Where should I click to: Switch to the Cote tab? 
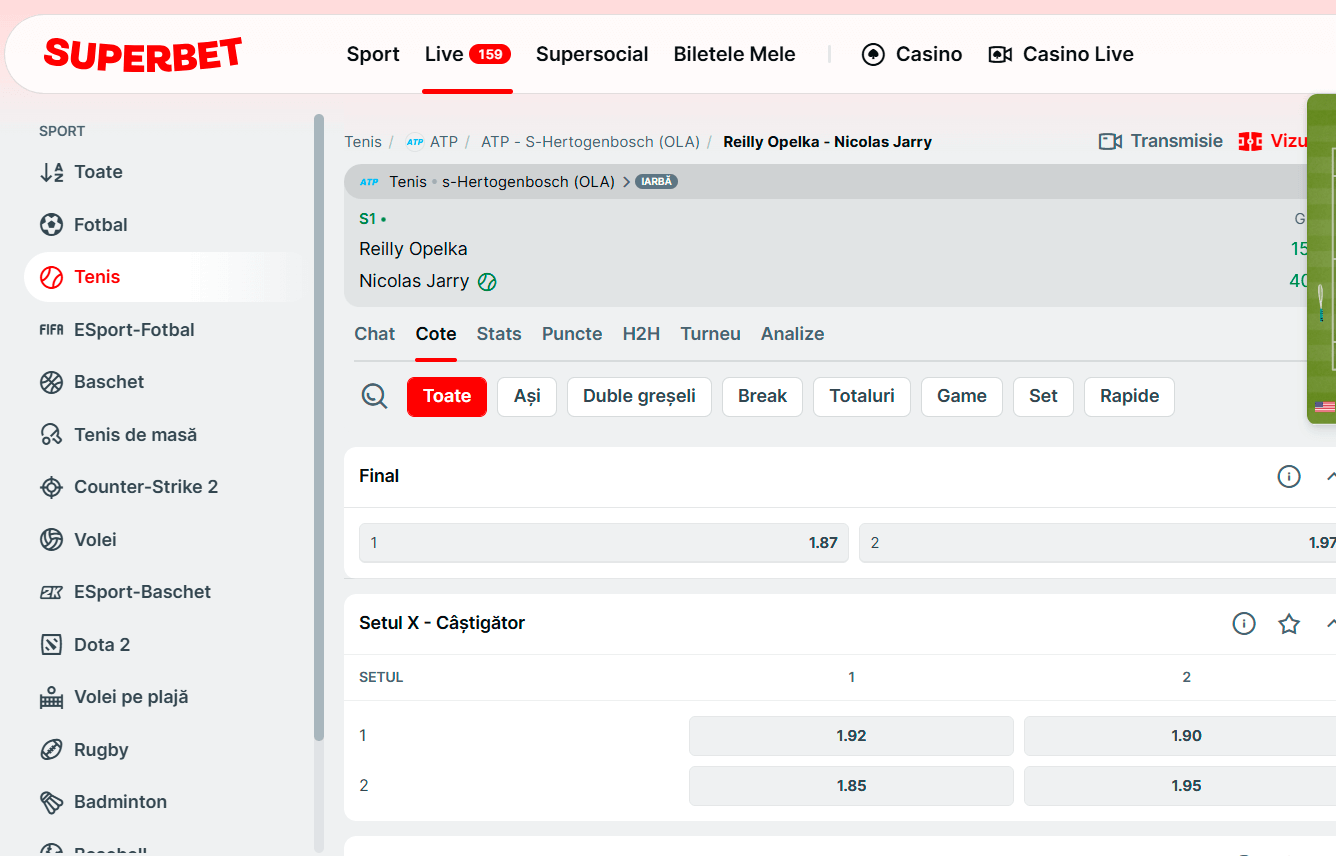pyautogui.click(x=436, y=334)
